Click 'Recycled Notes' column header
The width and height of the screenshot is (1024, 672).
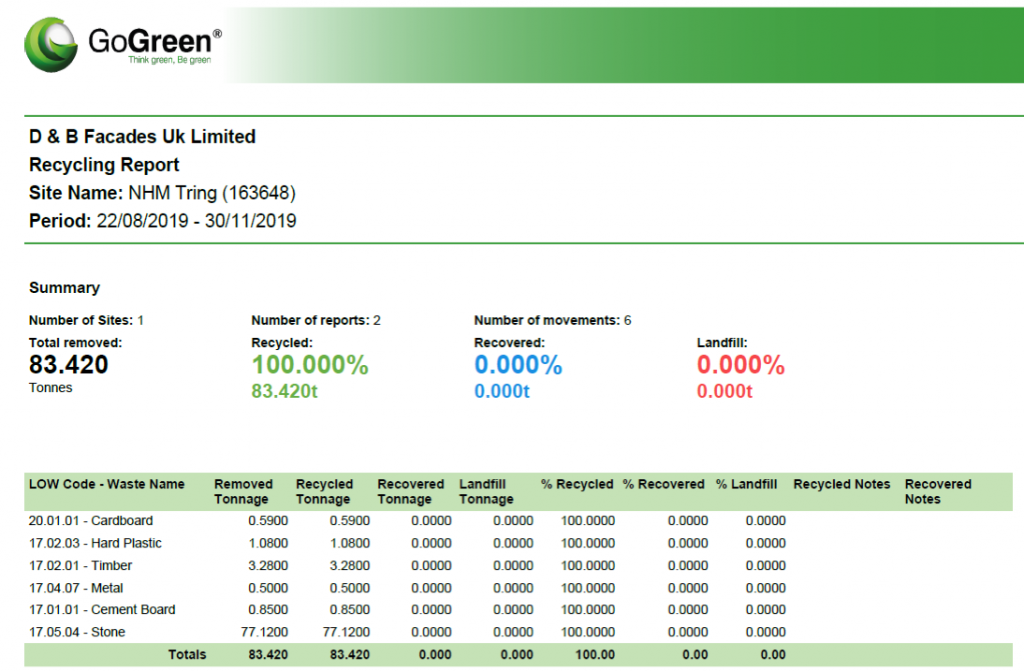pyautogui.click(x=842, y=484)
